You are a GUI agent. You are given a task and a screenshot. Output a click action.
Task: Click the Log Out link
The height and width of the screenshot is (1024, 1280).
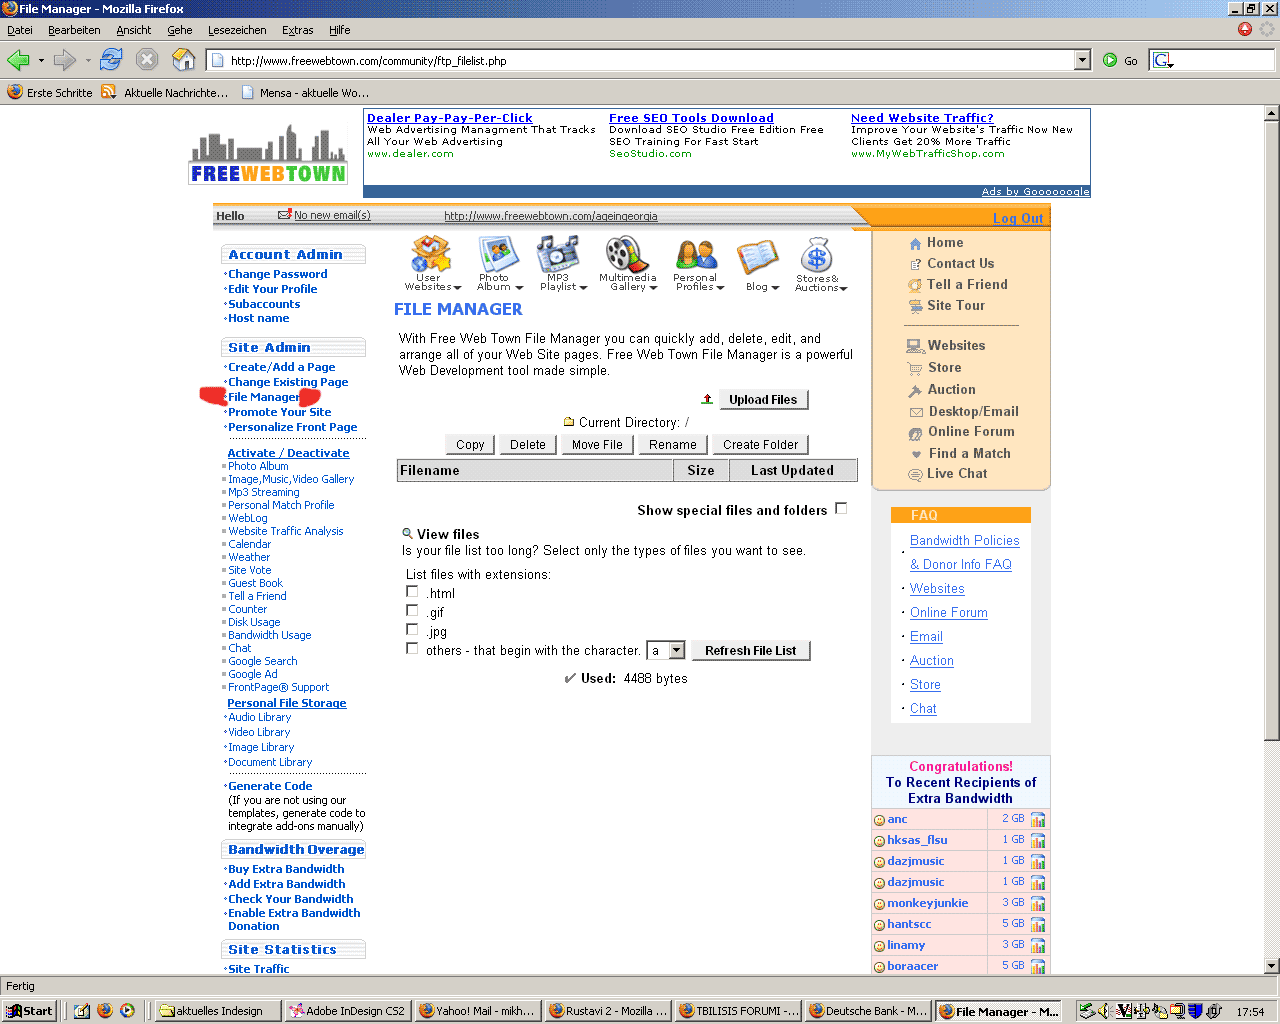coord(1018,218)
